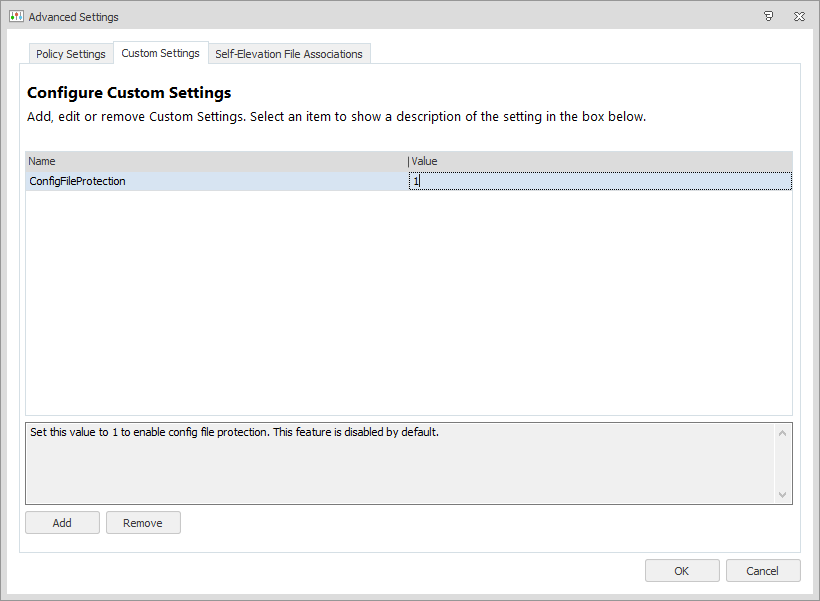The width and height of the screenshot is (820, 601).
Task: Sort by the Name column header
Action: (215, 161)
